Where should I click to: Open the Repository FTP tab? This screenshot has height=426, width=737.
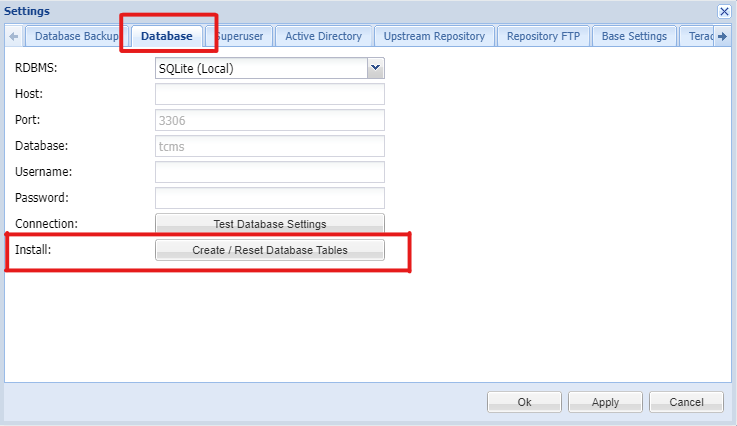pos(543,37)
